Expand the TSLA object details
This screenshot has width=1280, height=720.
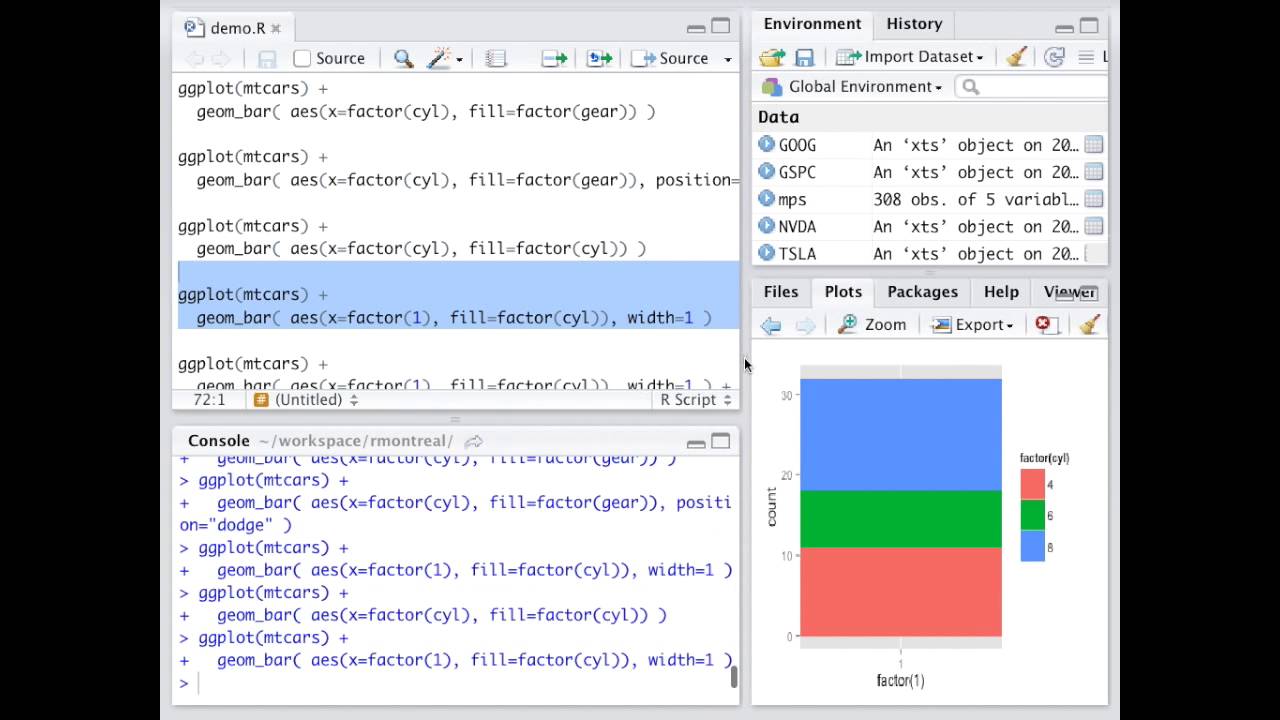point(766,252)
